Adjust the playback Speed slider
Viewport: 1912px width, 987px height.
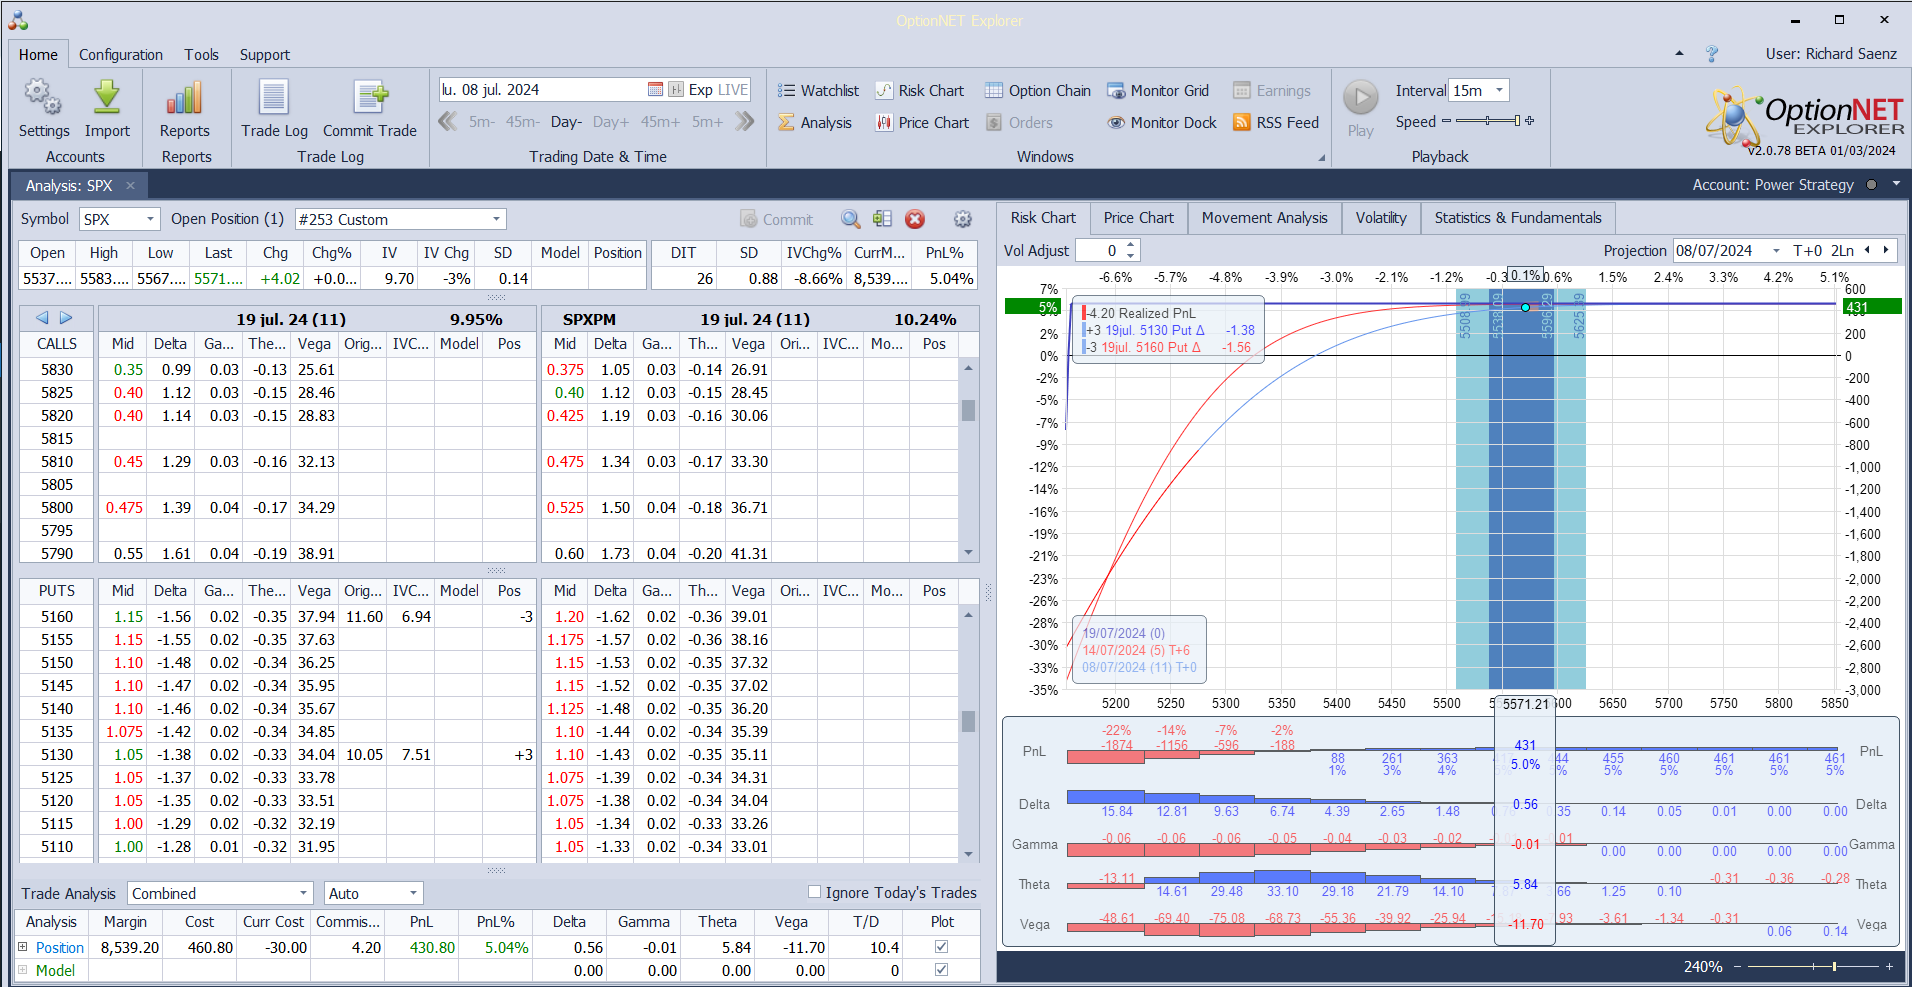click(1488, 121)
